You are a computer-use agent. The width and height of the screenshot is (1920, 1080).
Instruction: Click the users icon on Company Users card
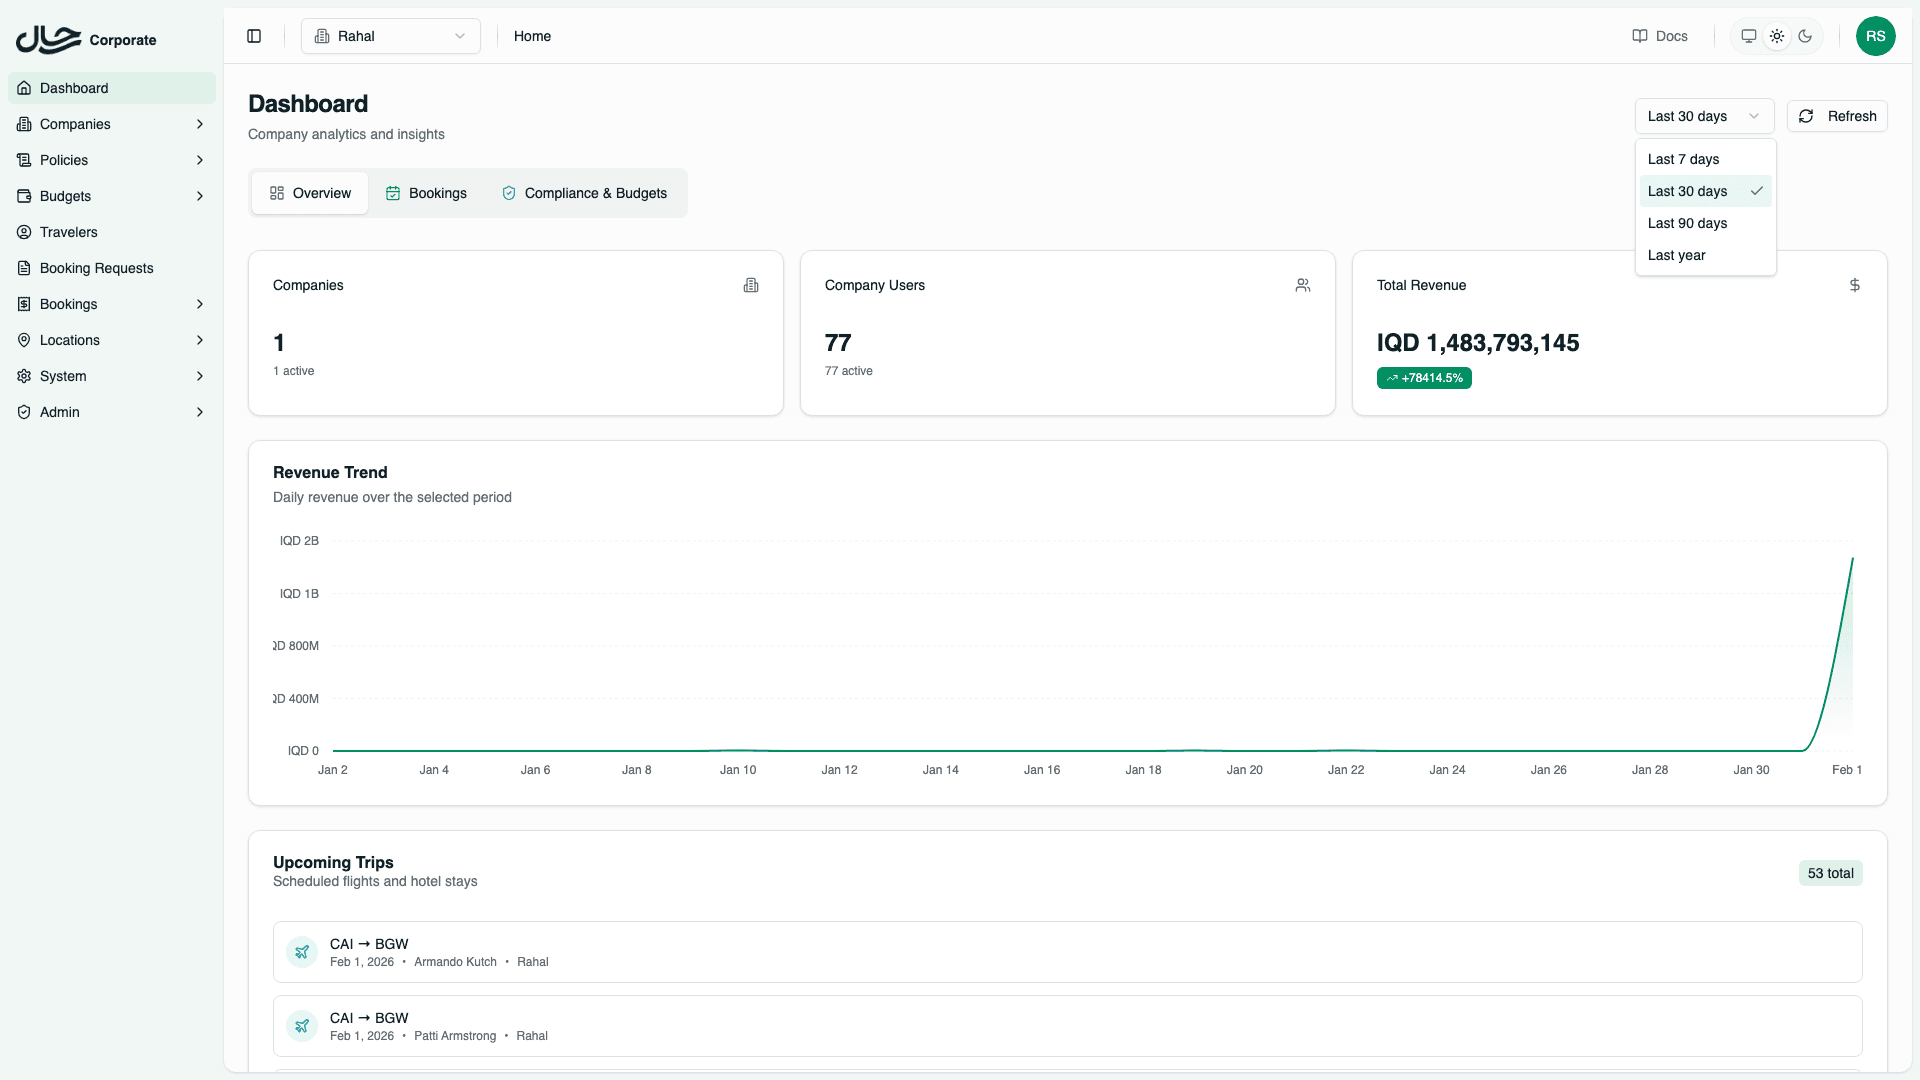coord(1302,285)
